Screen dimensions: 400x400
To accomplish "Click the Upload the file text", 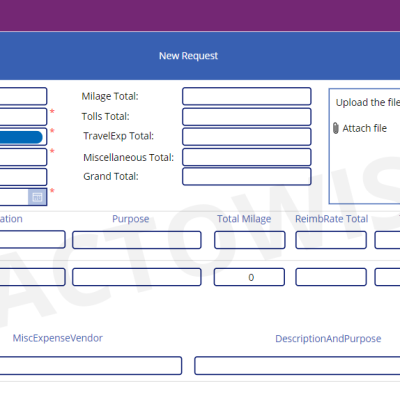I will point(368,102).
